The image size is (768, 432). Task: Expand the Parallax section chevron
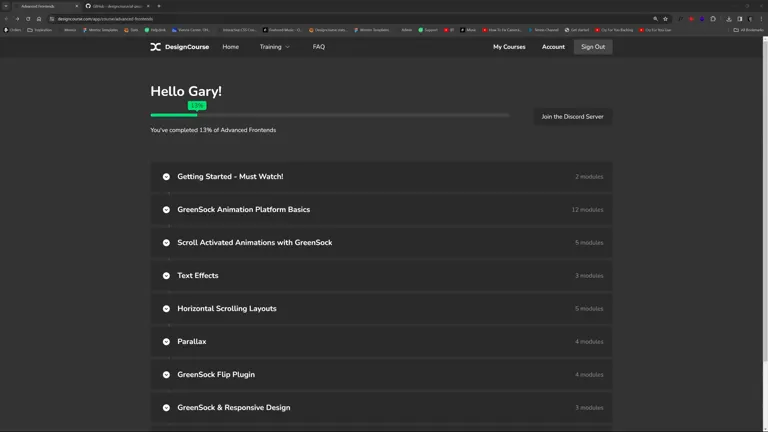pos(167,342)
